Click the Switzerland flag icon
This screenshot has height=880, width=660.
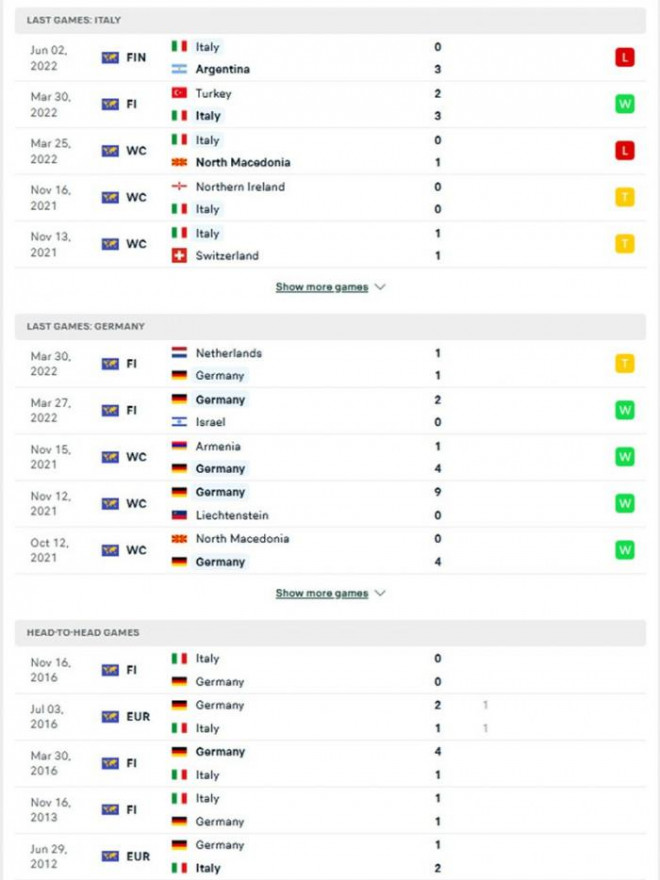tap(180, 256)
